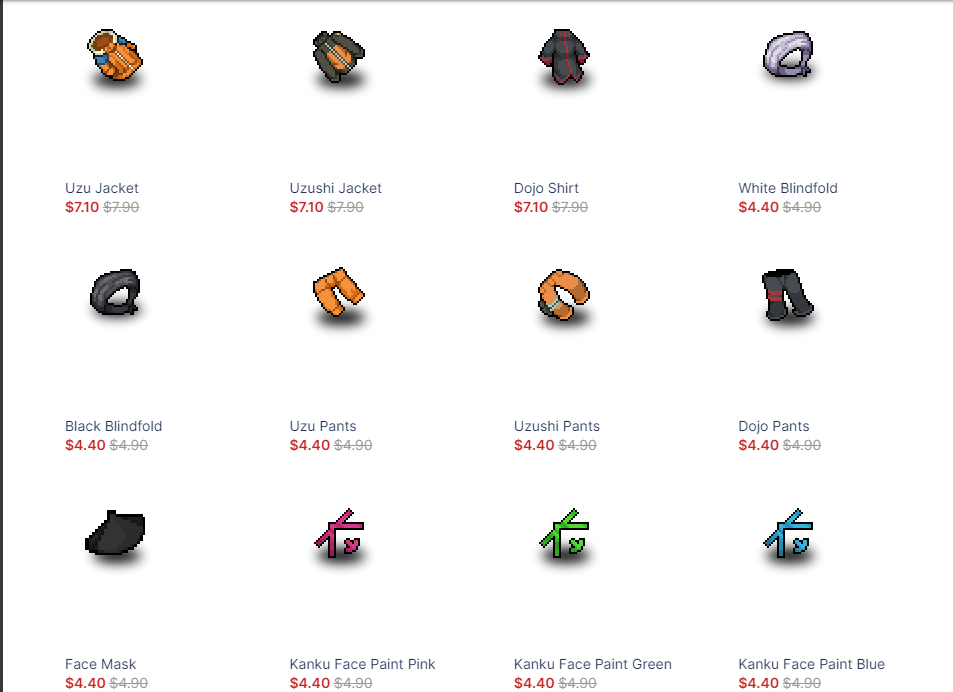953x692 pixels.
Task: Open the Uzushi Pants item image
Action: pos(563,295)
